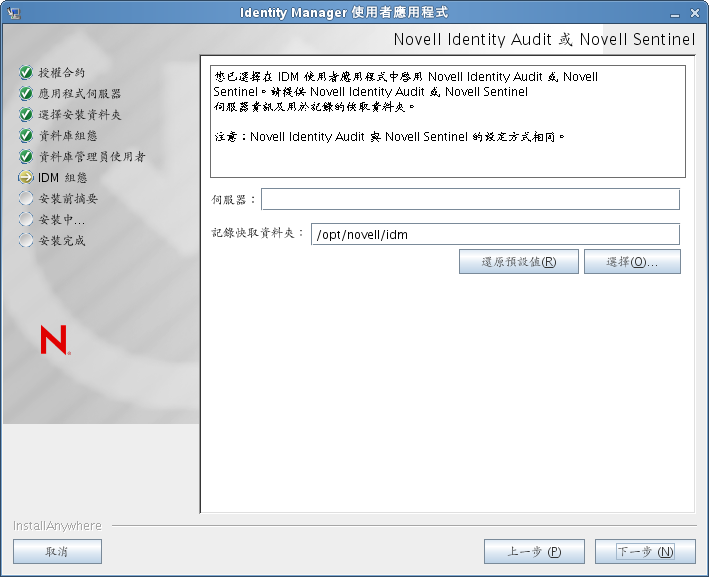Image resolution: width=709 pixels, height=577 pixels.
Task: Select the 安裝中... step label
Action: tap(61, 220)
